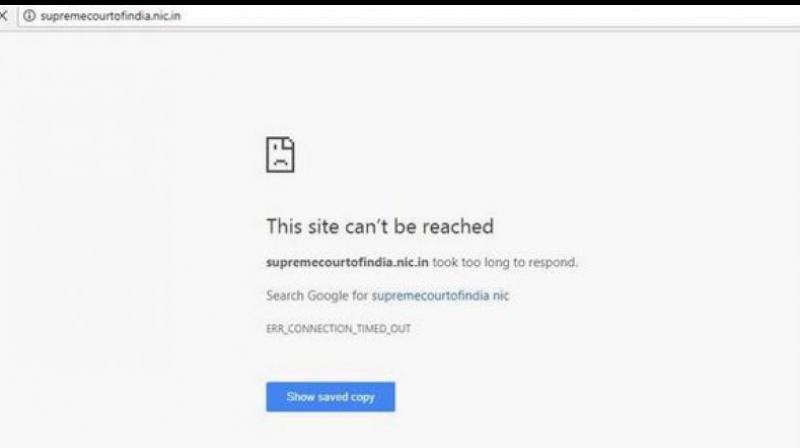This screenshot has height=448, width=800.
Task: Click the sad page error icon
Action: (280, 155)
